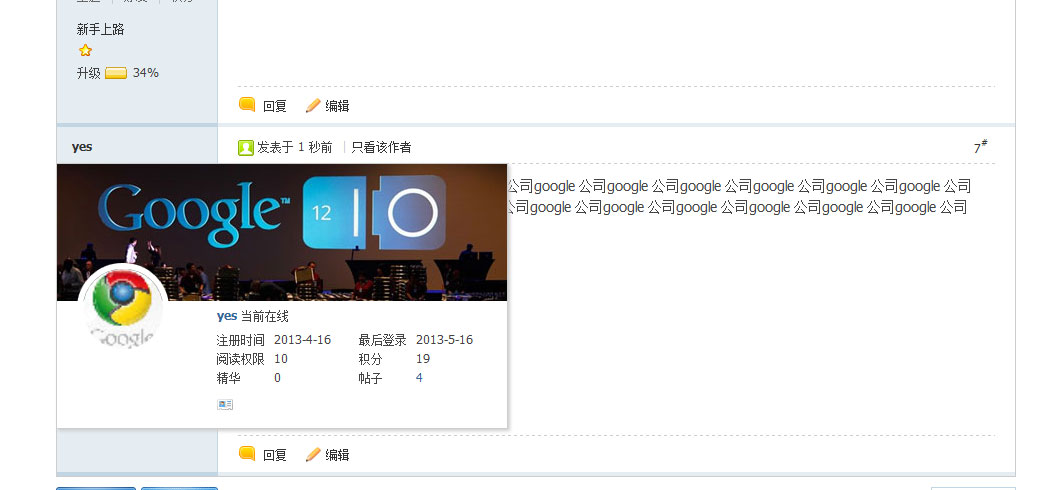This screenshot has width=1045, height=490.
Task: Click the 当前在线 status text
Action: 265,316
